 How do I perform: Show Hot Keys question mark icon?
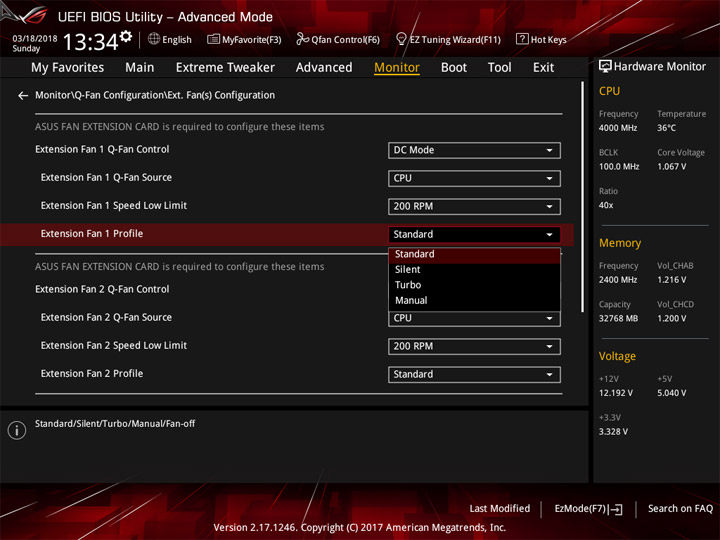(522, 39)
